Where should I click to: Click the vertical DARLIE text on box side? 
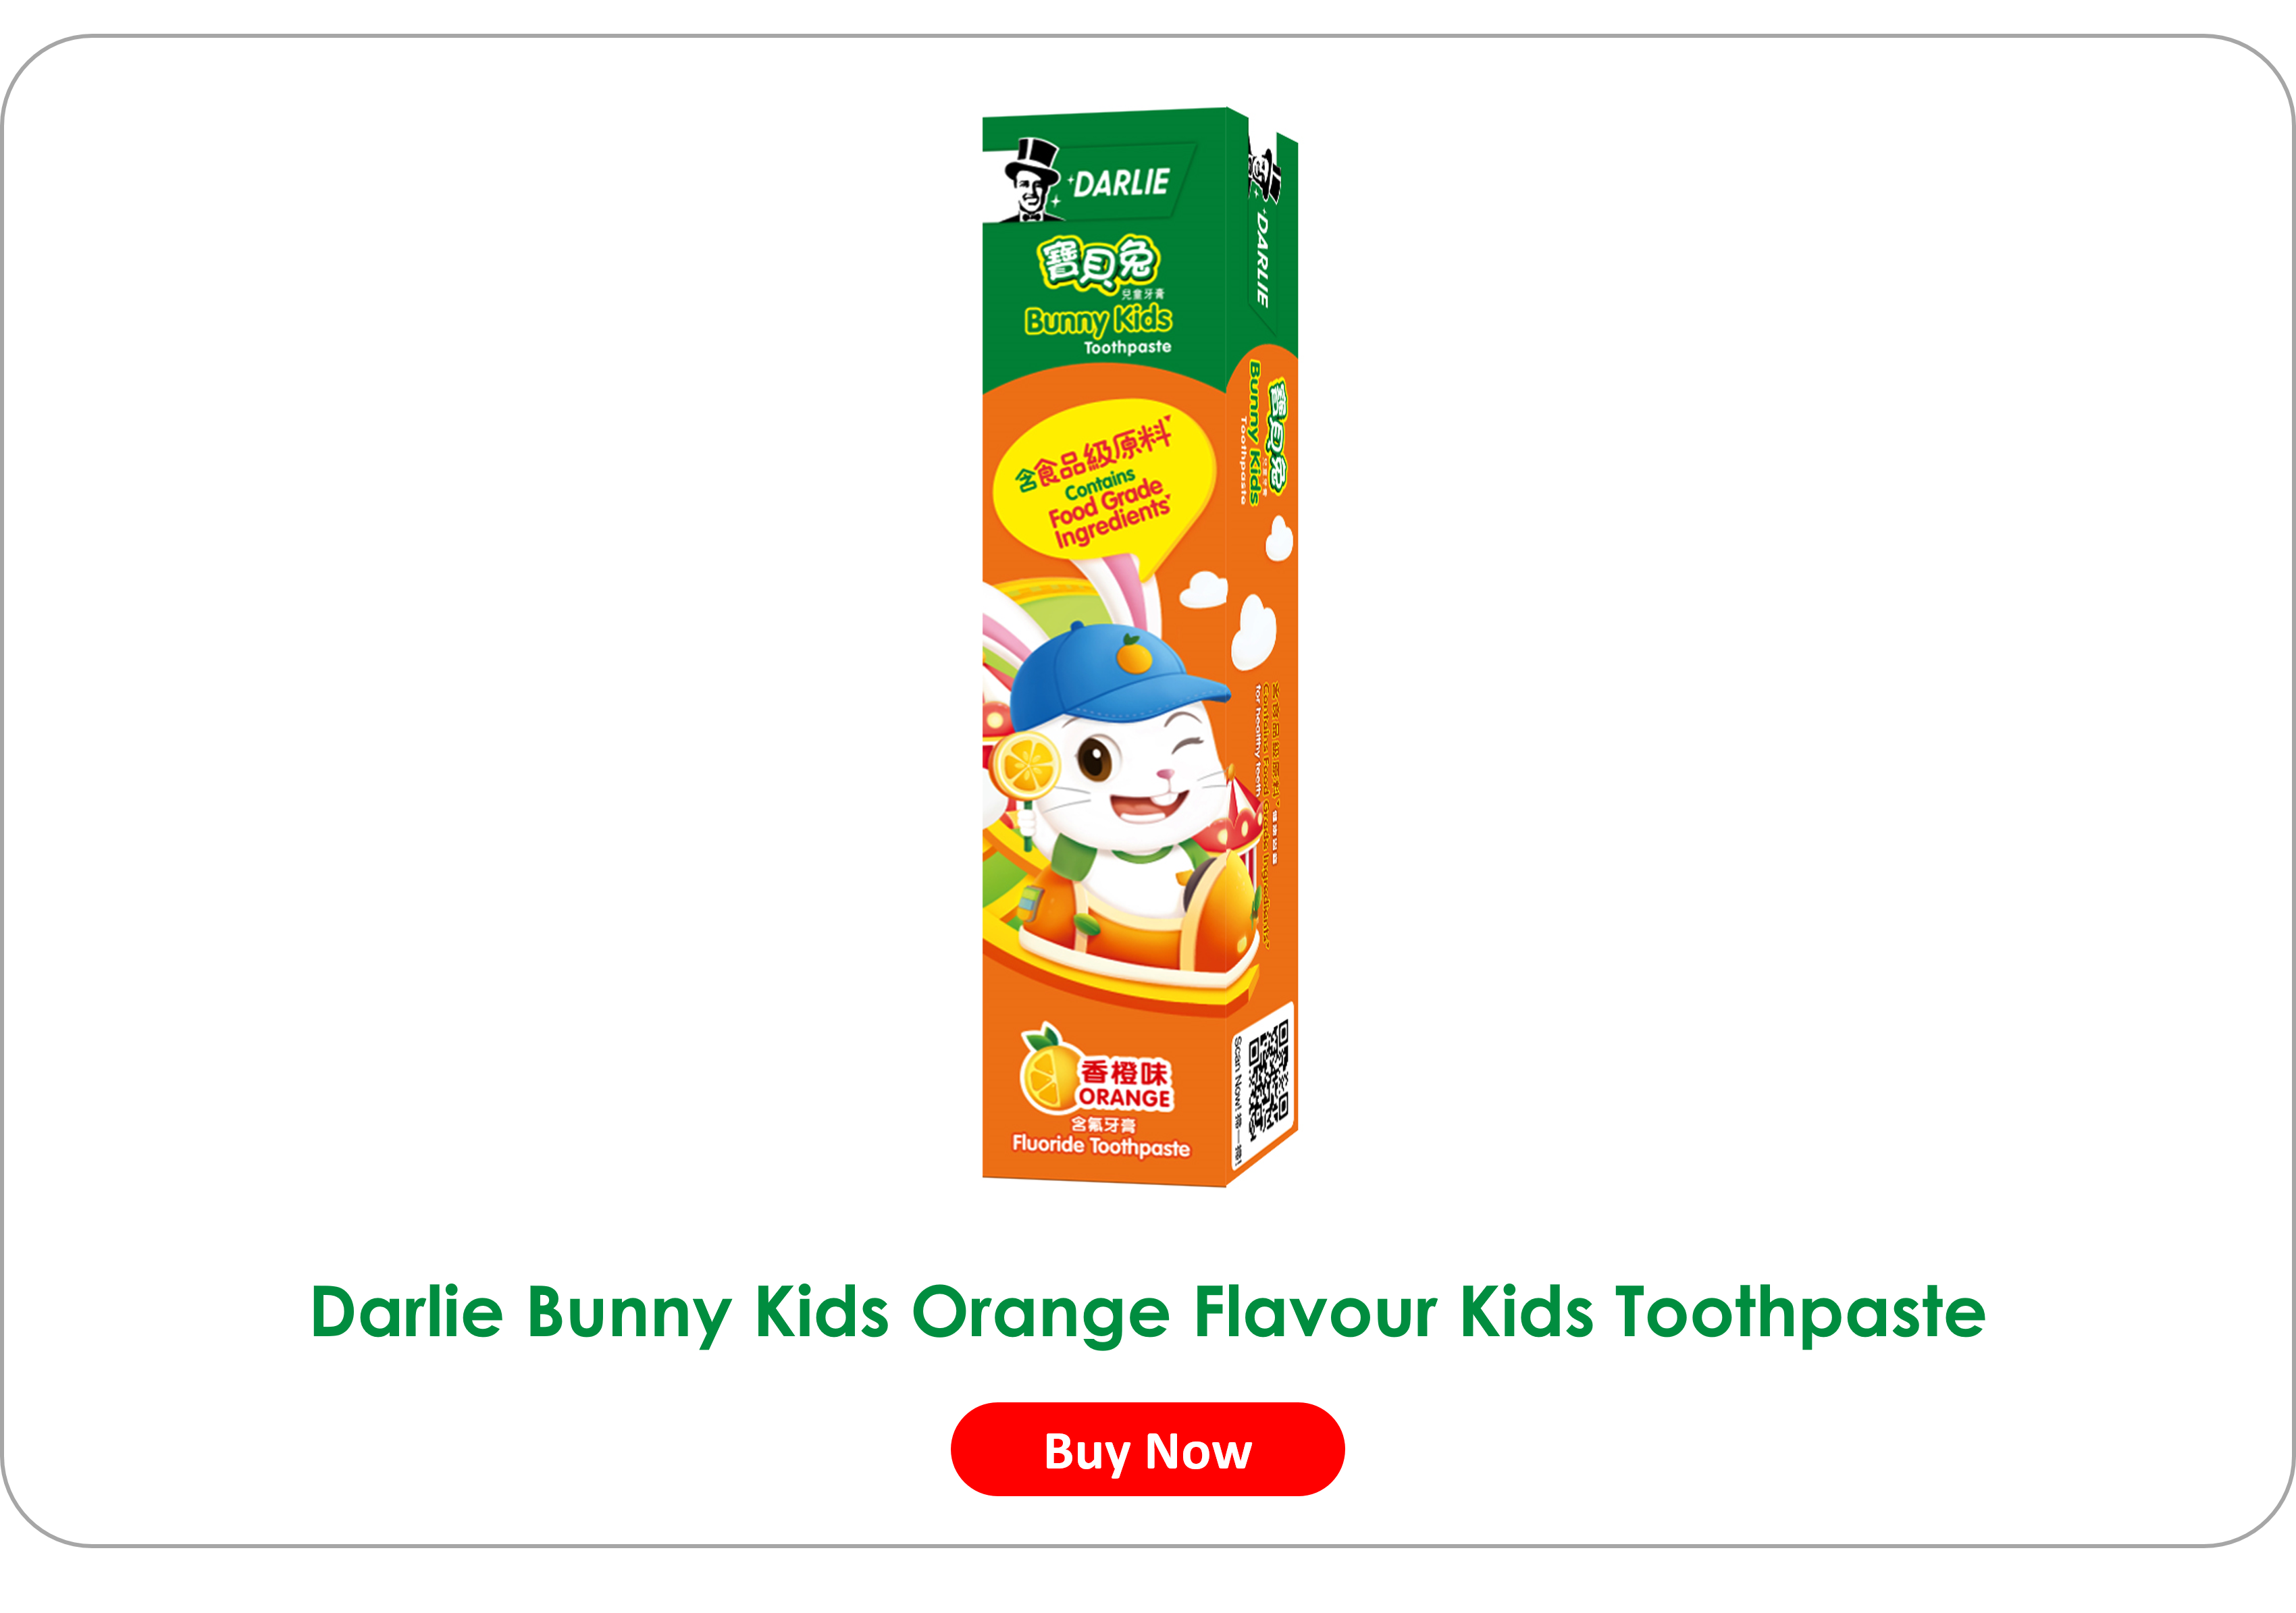point(1262,259)
